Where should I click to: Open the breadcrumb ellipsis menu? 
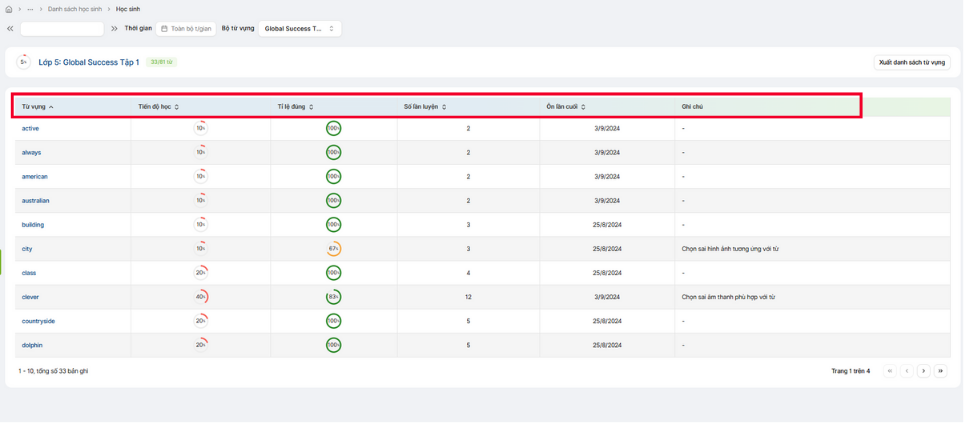coord(30,9)
